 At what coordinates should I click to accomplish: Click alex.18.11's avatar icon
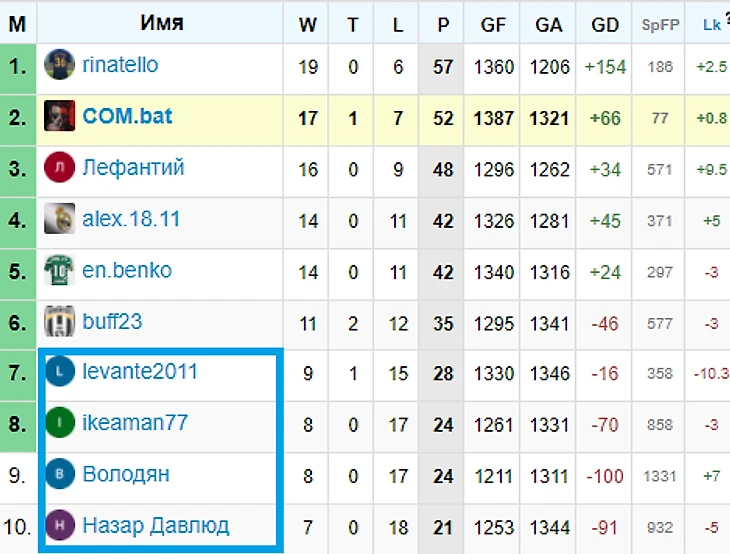coord(60,219)
